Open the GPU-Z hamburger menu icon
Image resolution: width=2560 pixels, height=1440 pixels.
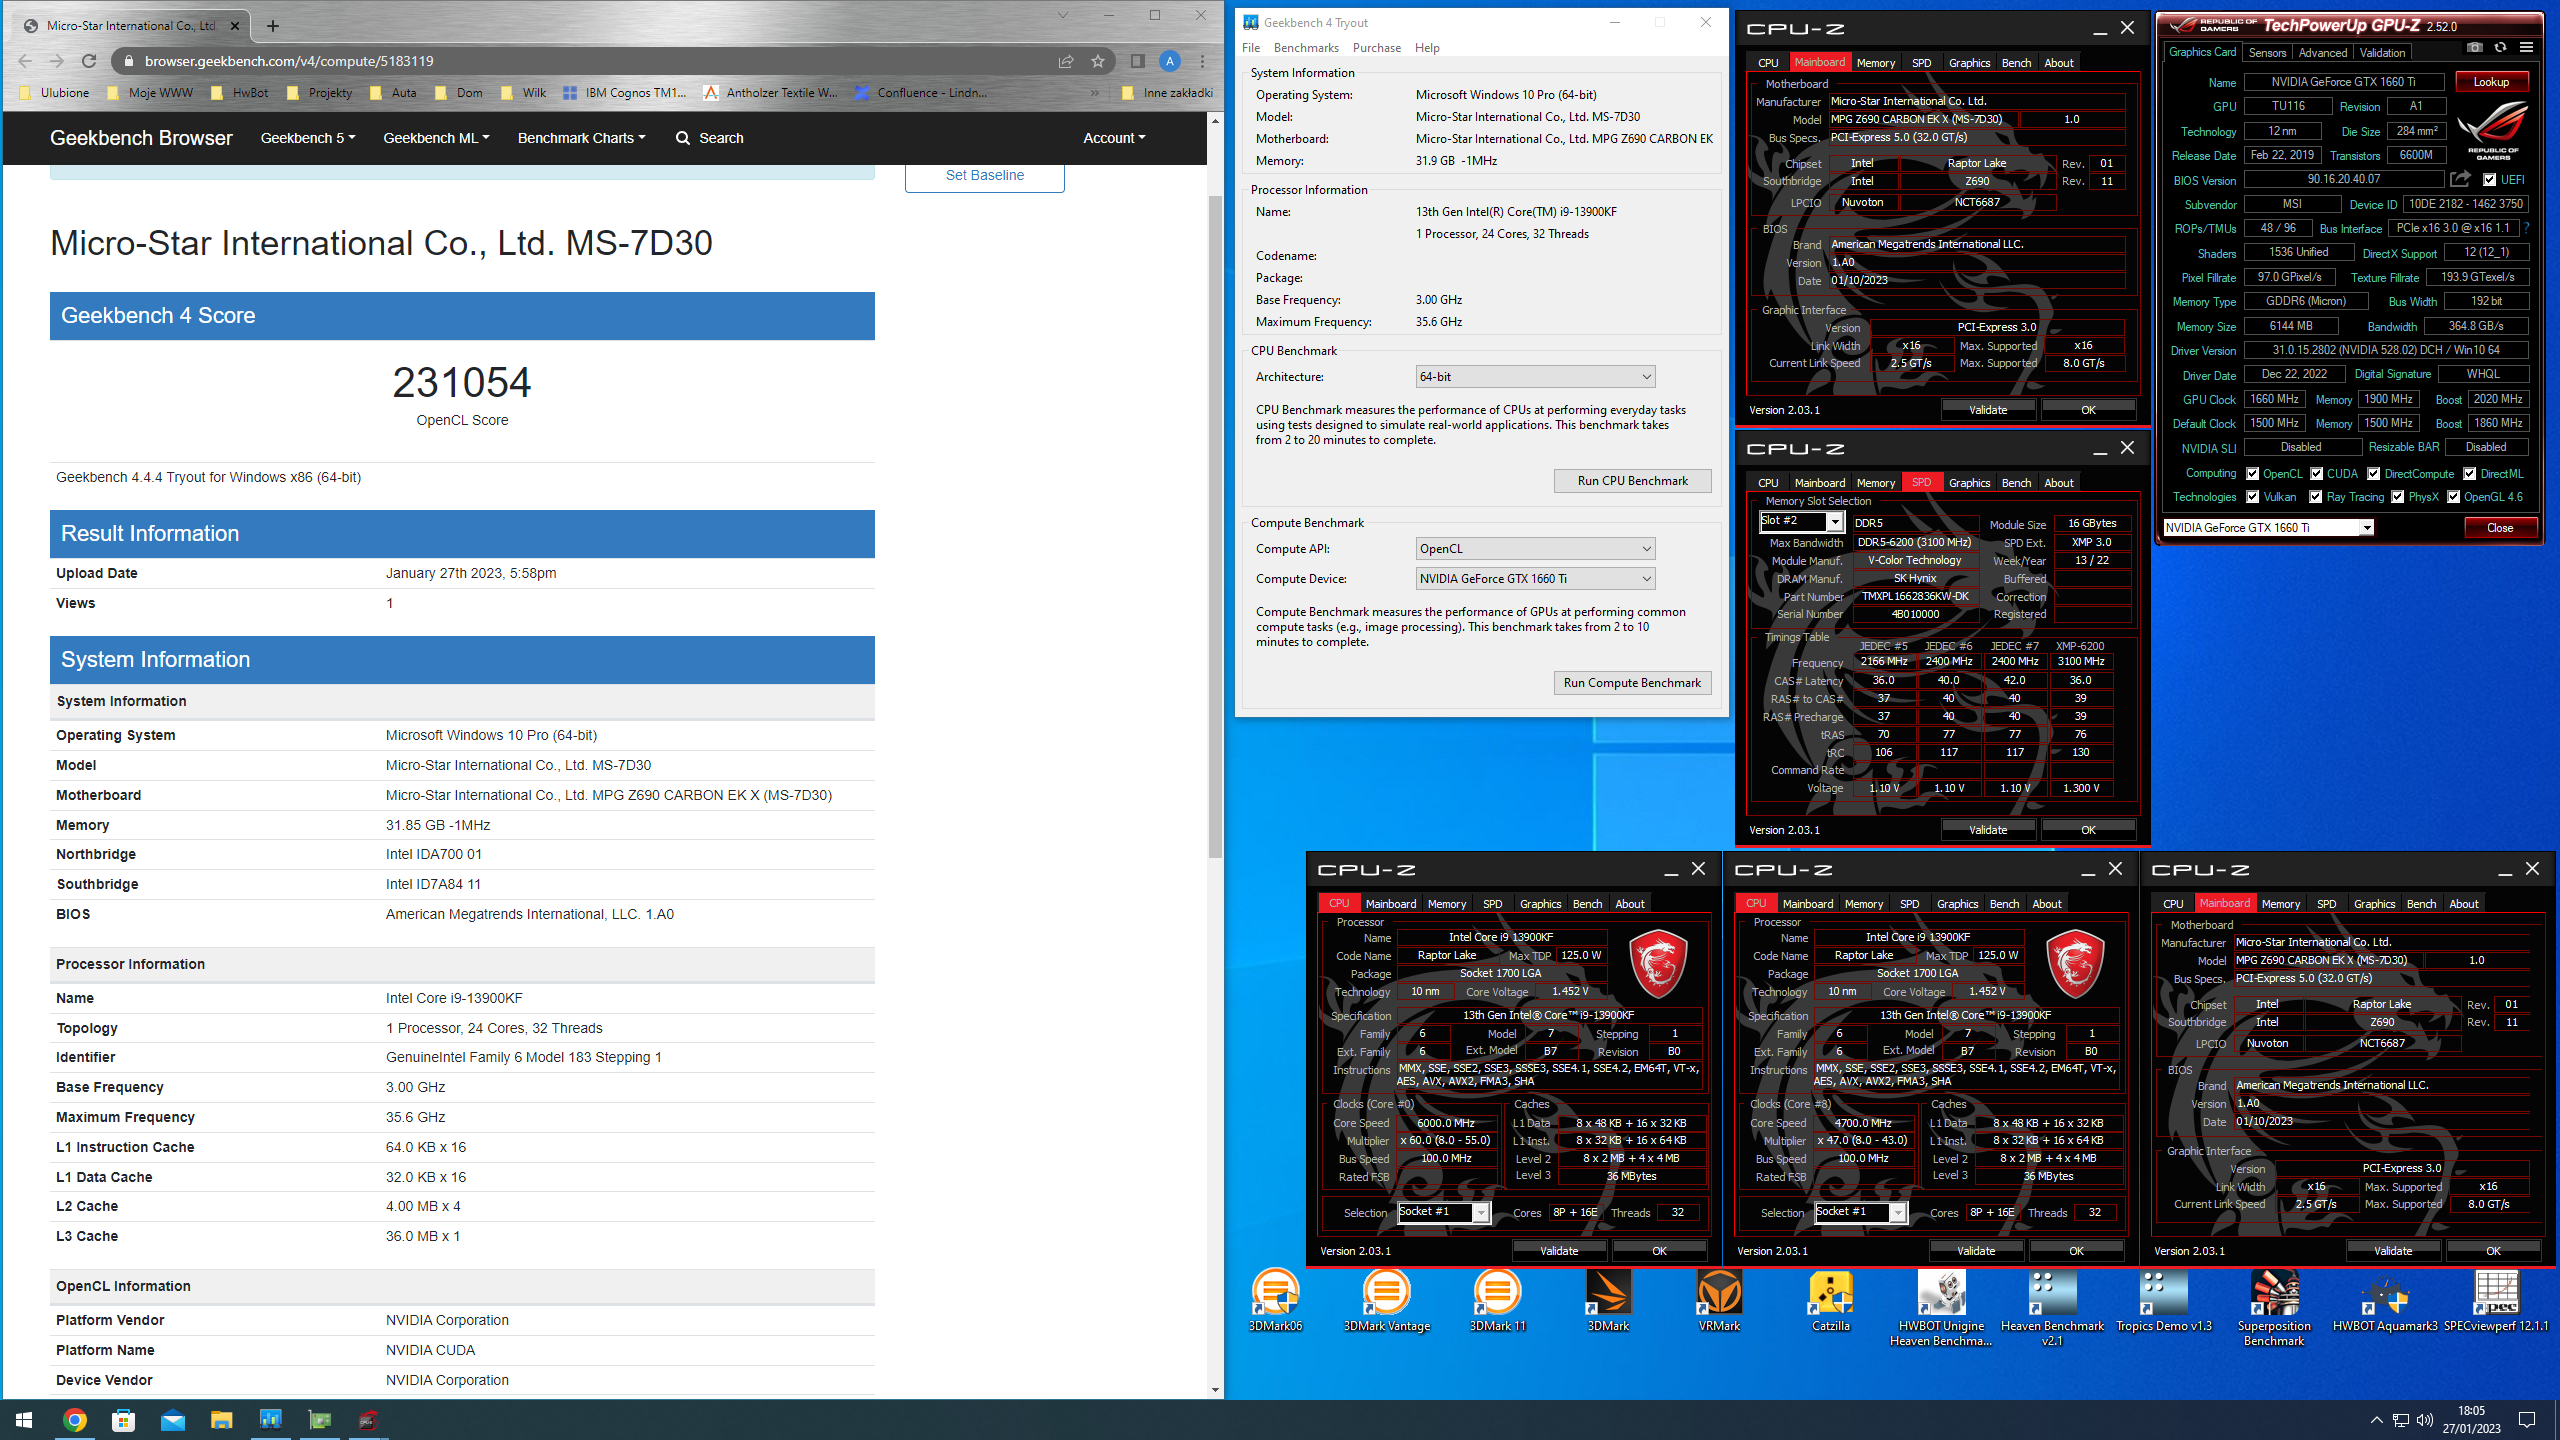2526,48
